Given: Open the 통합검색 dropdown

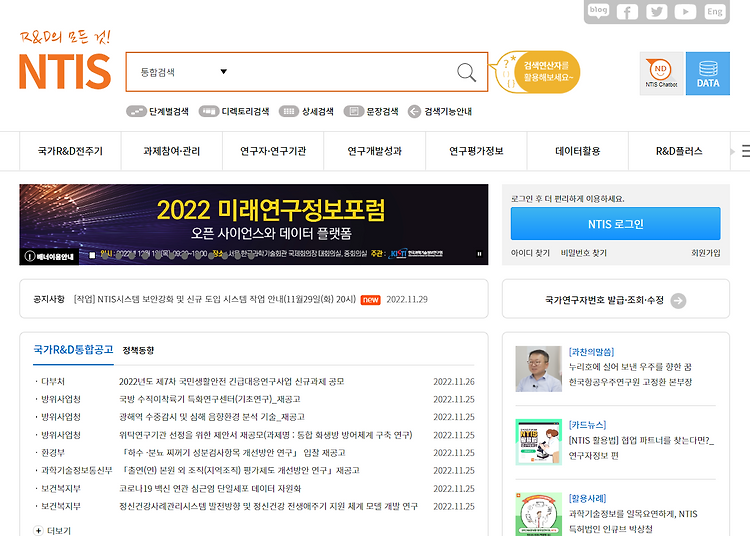Looking at the screenshot, I should [x=184, y=72].
